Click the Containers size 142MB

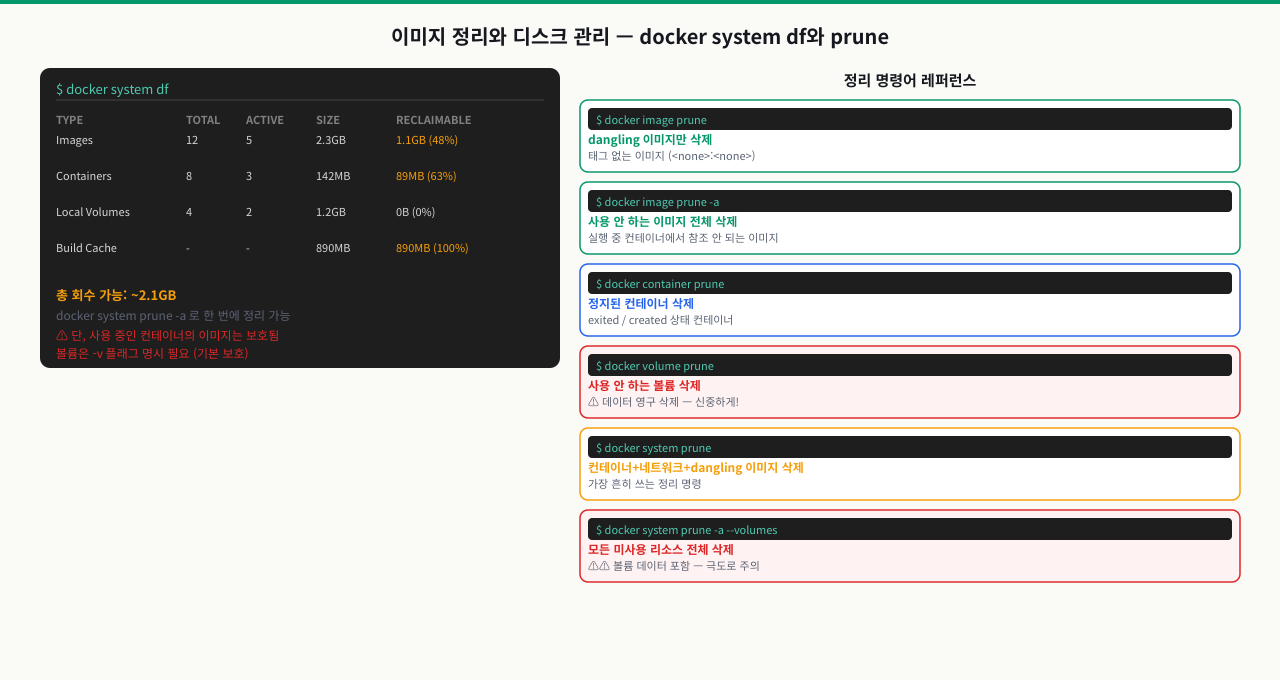tap(333, 176)
